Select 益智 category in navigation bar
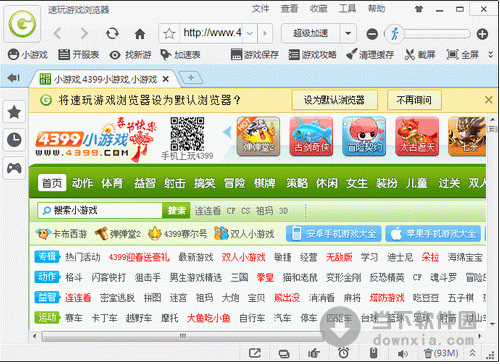Viewport: 500px width, 364px height. click(145, 183)
